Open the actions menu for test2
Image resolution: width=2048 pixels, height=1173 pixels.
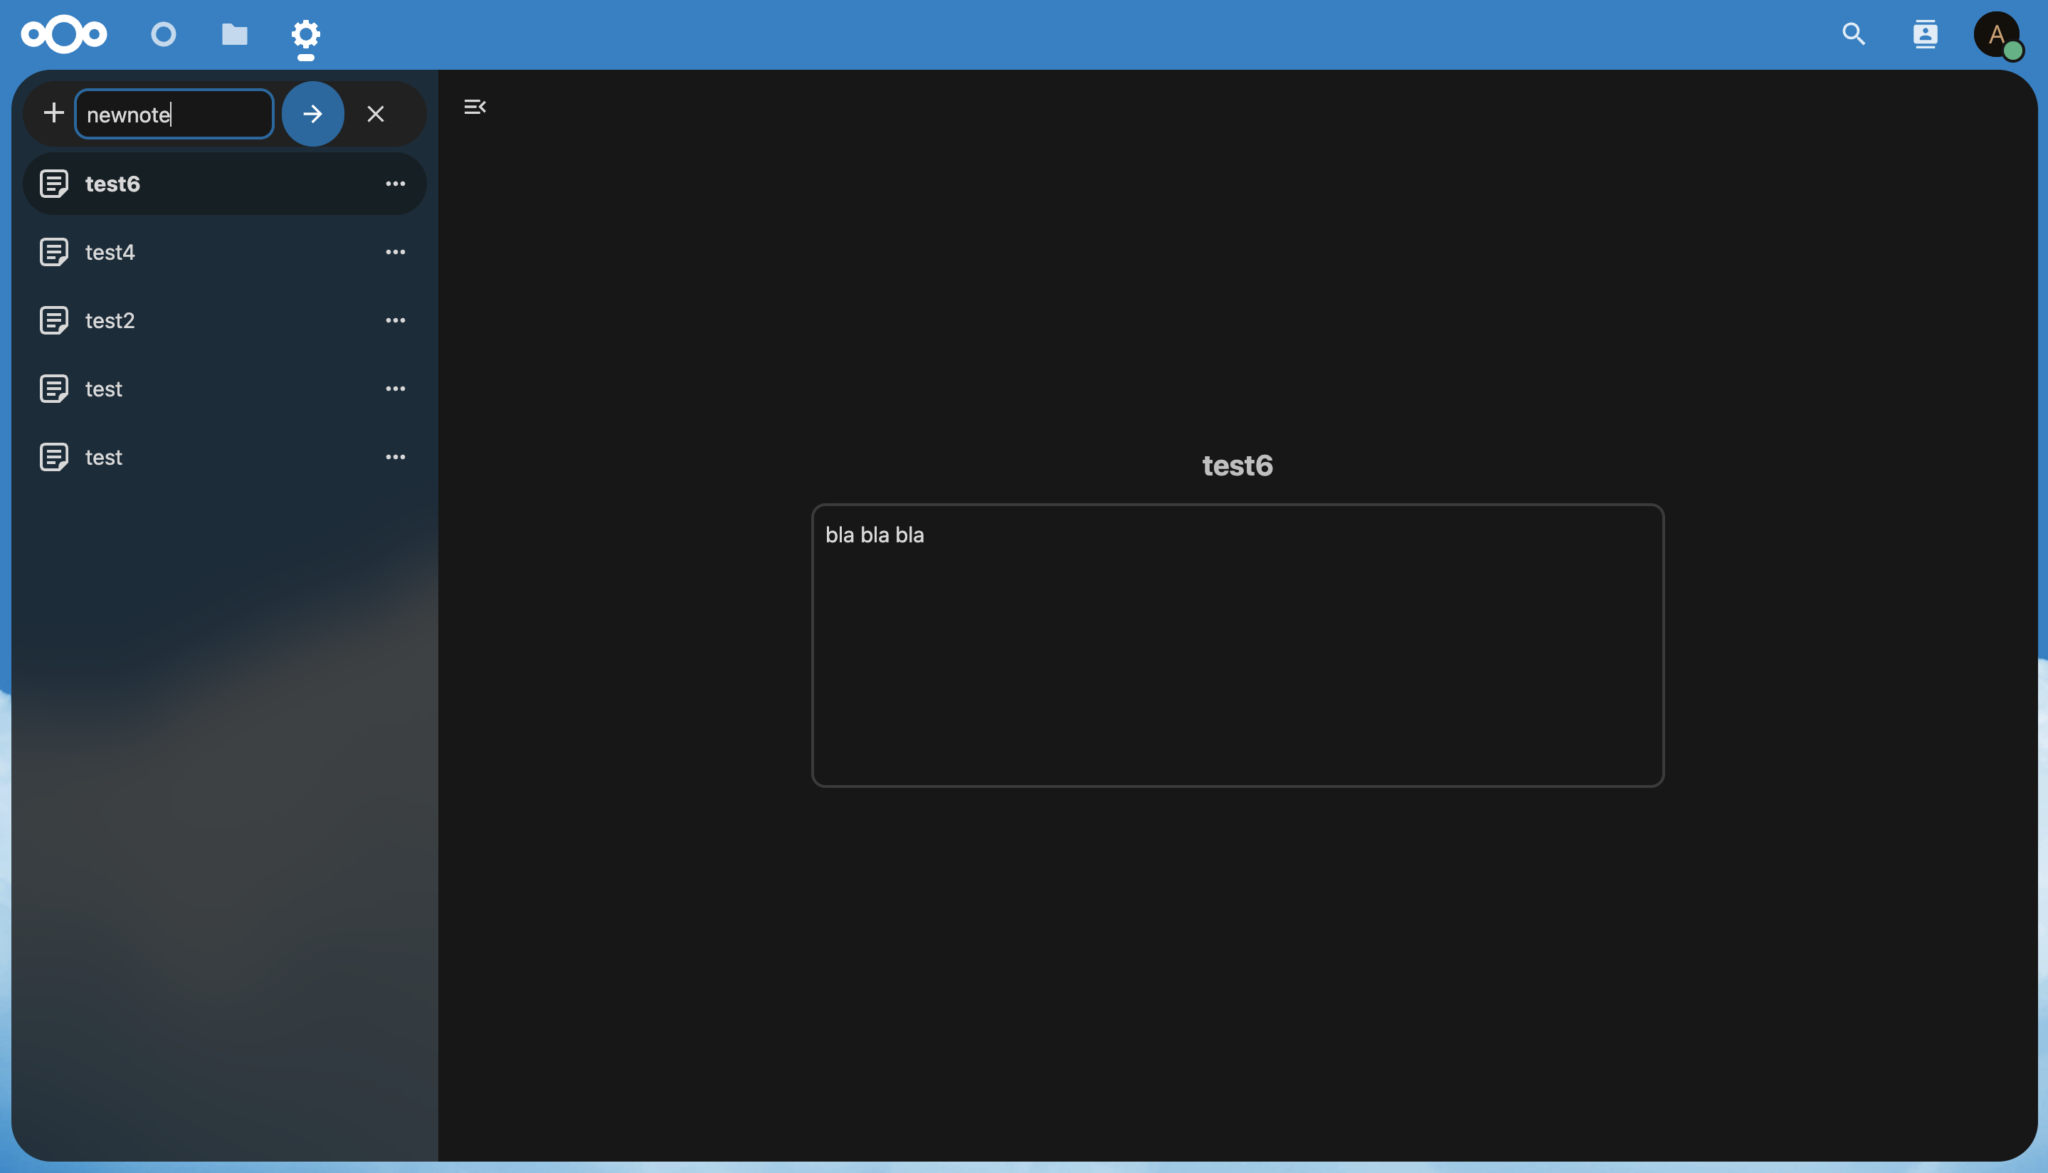pos(395,320)
